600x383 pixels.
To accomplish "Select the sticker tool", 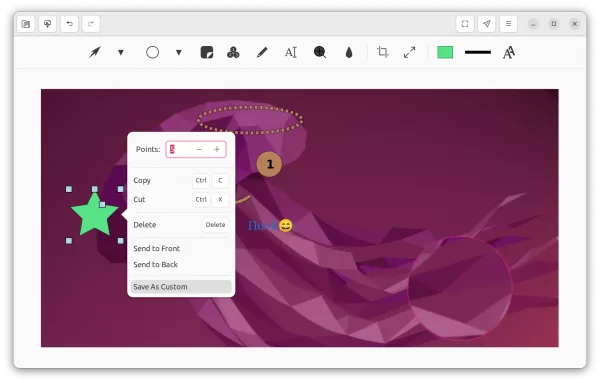I will pos(207,52).
